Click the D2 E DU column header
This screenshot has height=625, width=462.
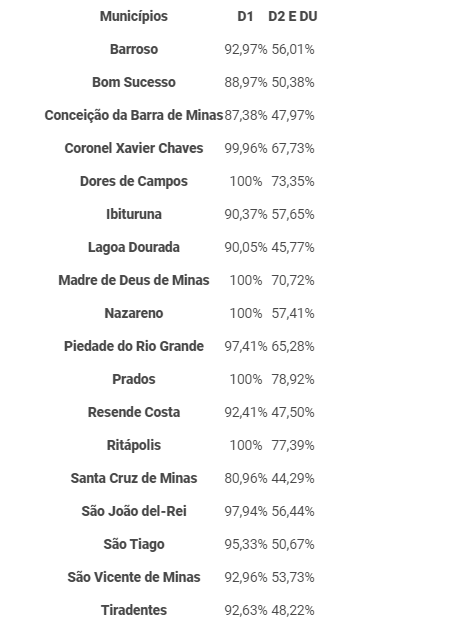point(293,16)
